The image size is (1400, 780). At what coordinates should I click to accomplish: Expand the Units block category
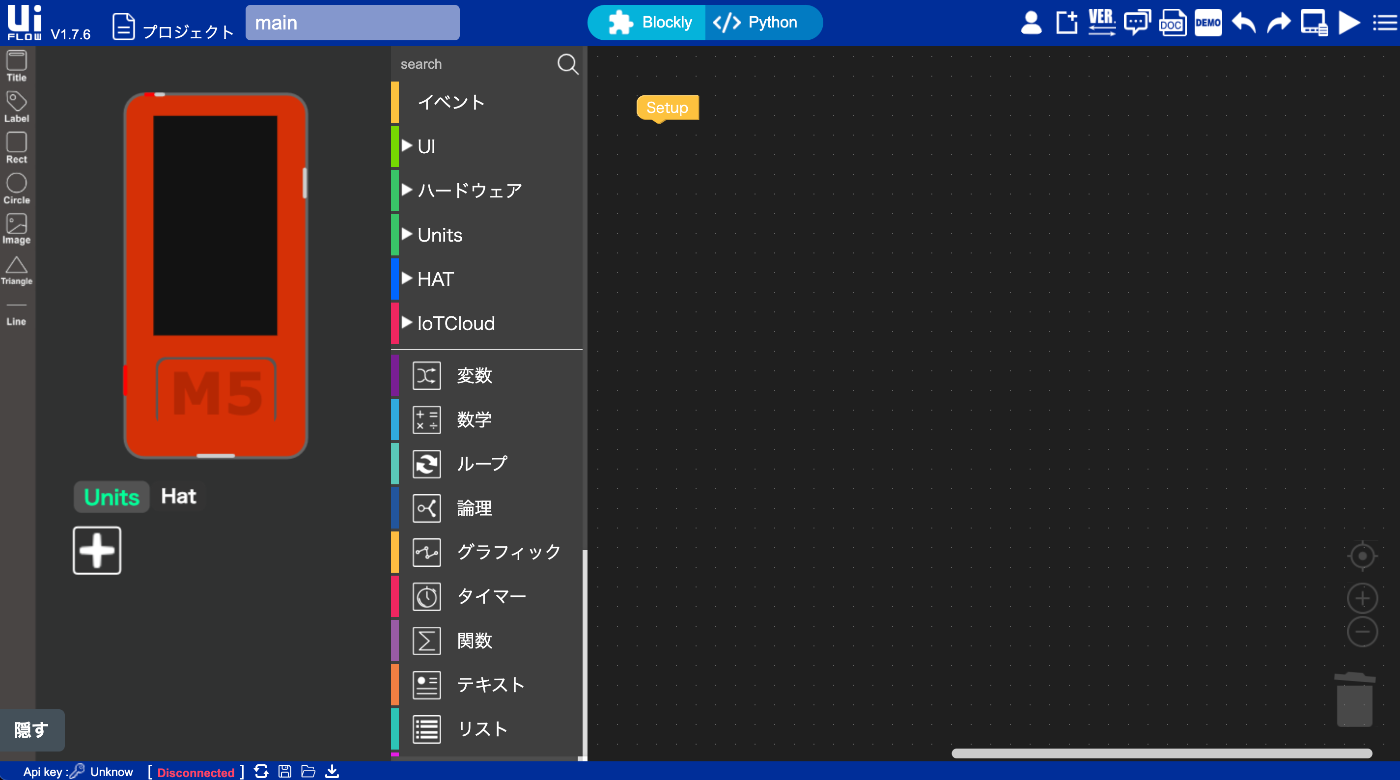pos(486,235)
